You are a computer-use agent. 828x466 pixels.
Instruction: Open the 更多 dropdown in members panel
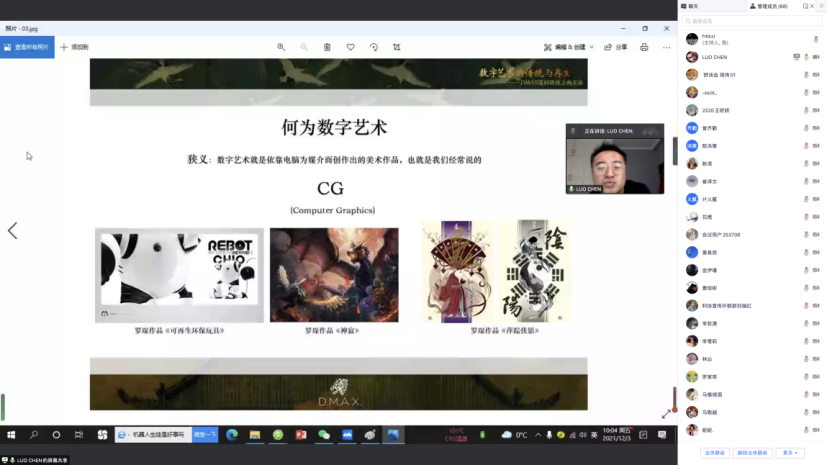791,453
